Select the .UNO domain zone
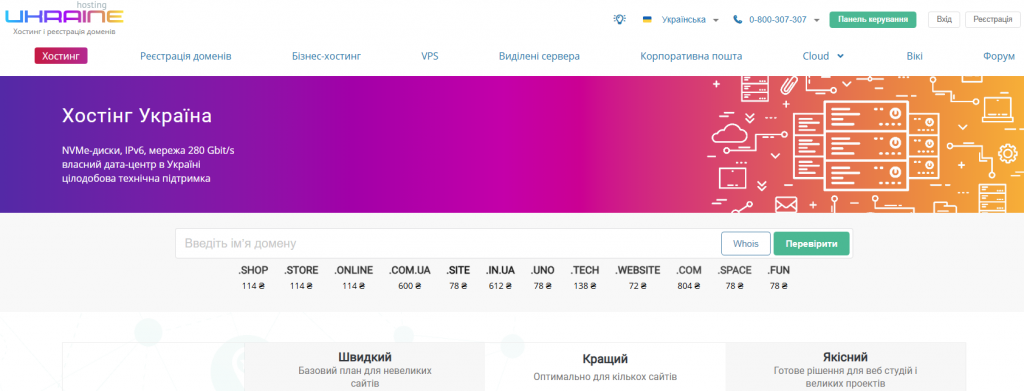 click(543, 270)
